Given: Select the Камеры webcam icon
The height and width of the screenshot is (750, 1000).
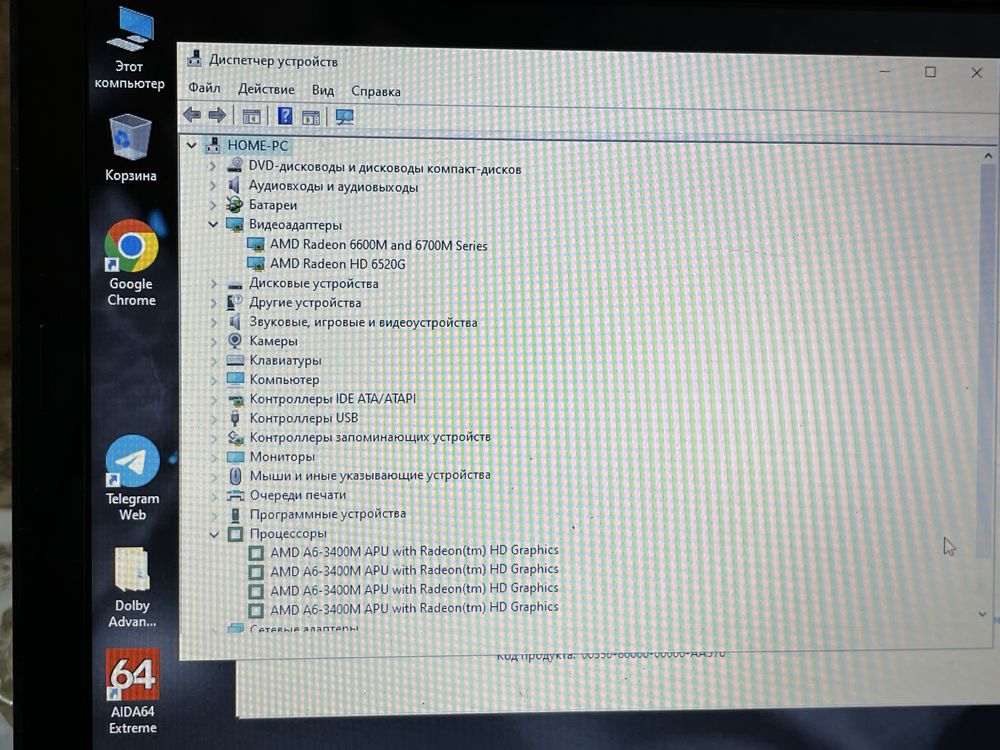Looking at the screenshot, I should [235, 341].
